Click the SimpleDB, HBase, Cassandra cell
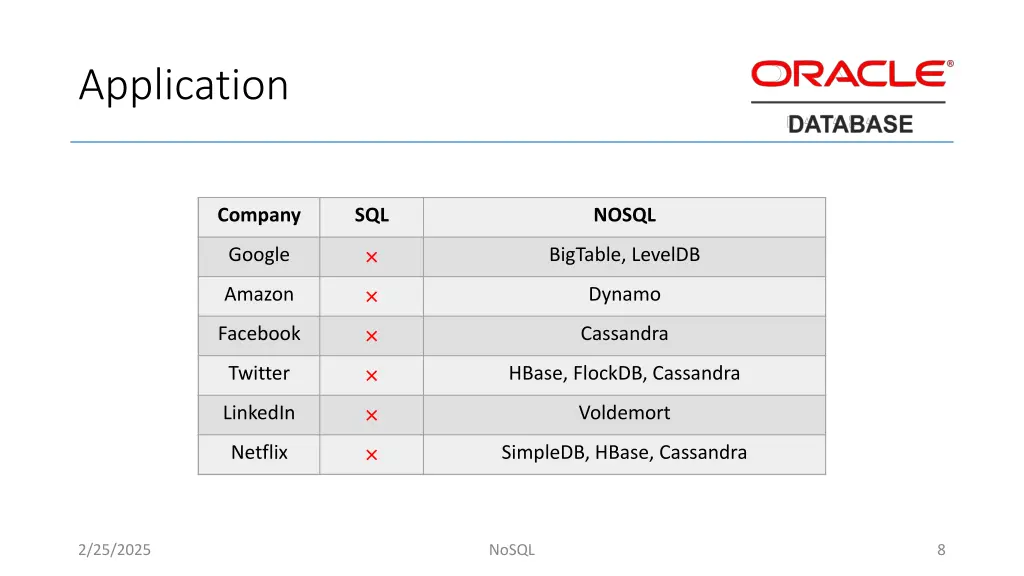The image size is (1024, 576). point(624,453)
